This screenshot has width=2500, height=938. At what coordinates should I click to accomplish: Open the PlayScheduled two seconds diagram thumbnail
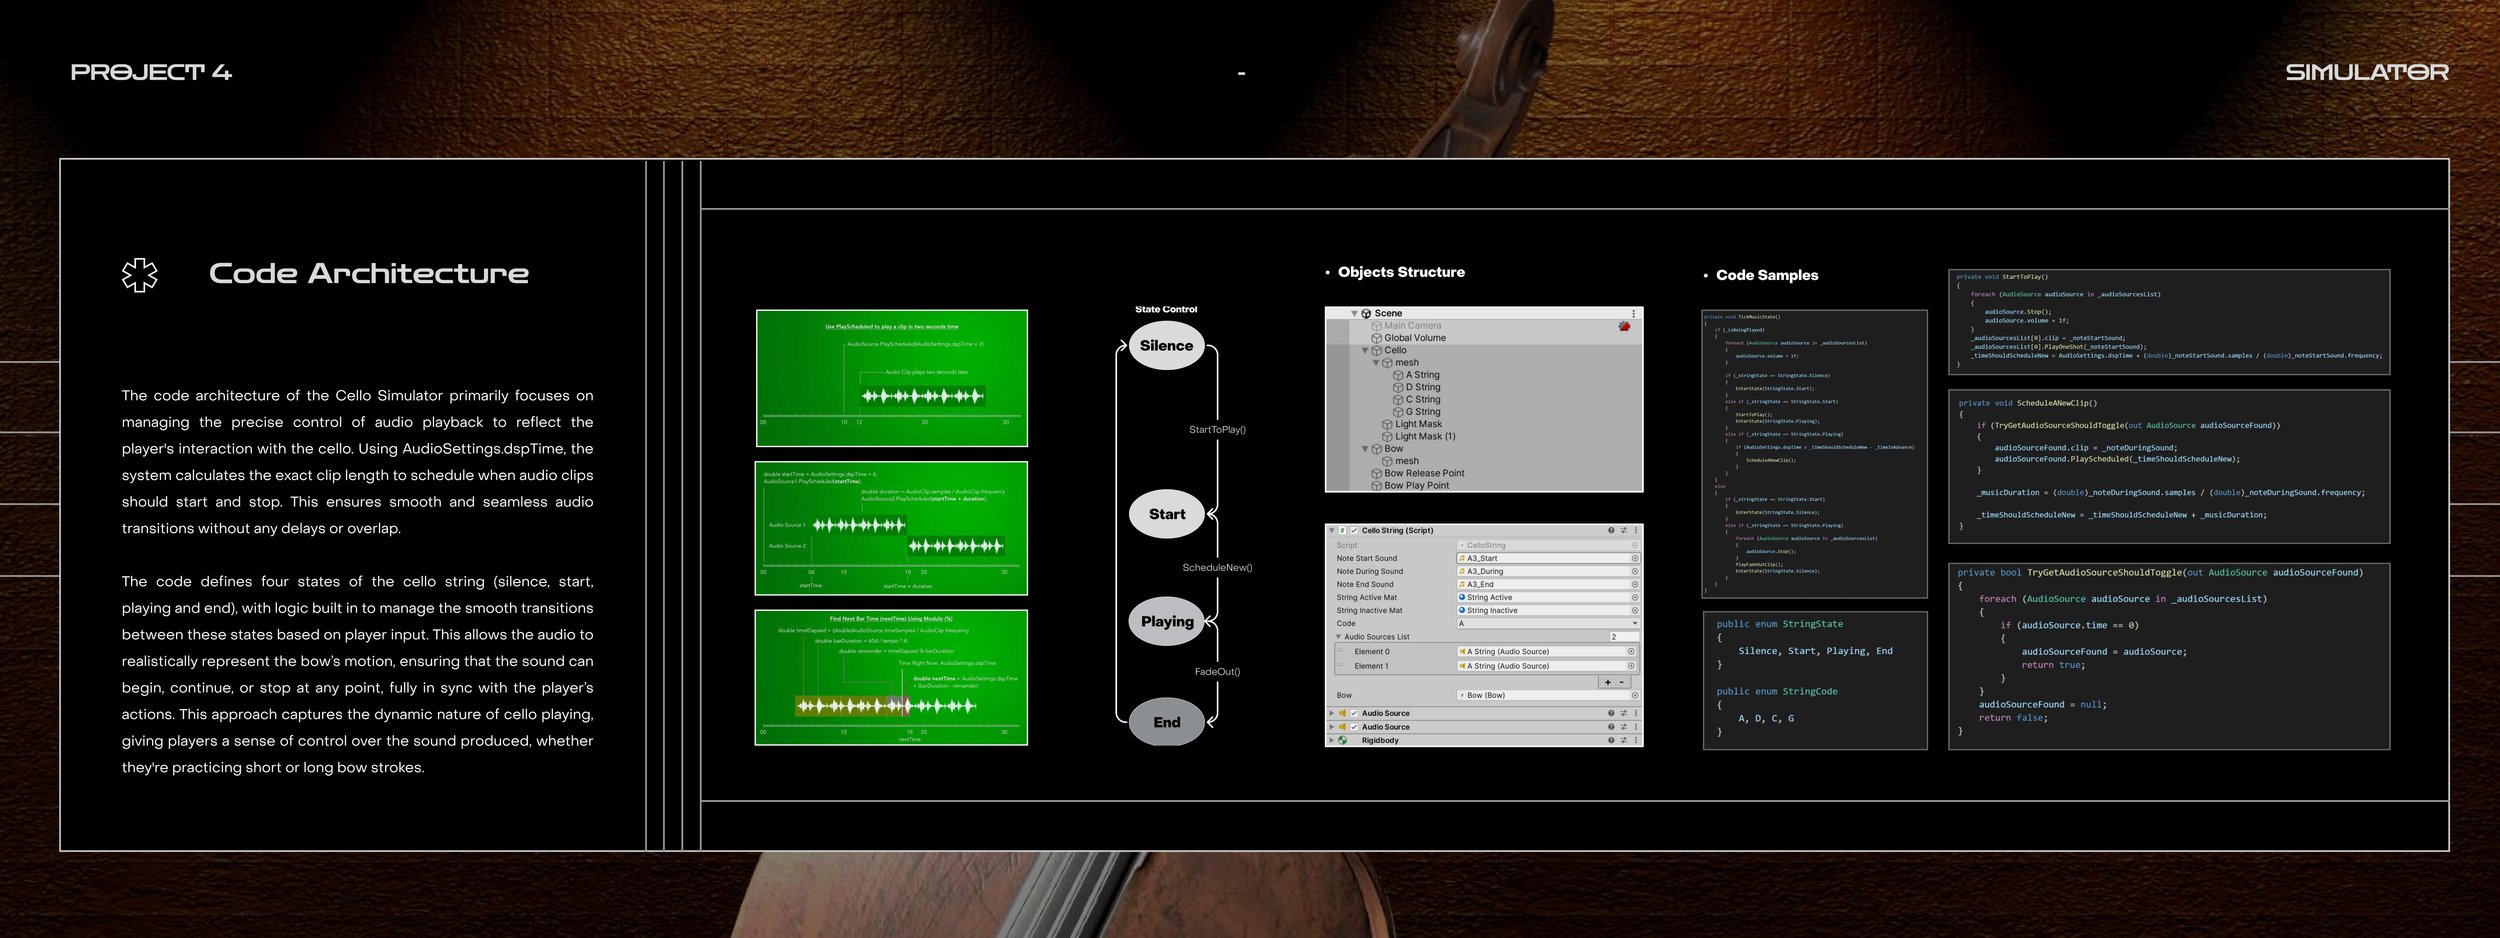(x=892, y=378)
